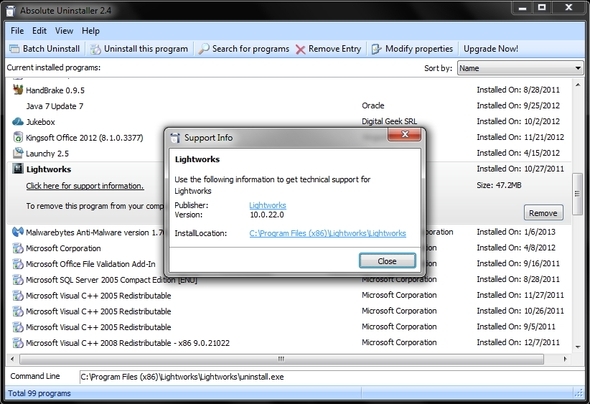Select the Java 7 Update 7 row

point(289,106)
